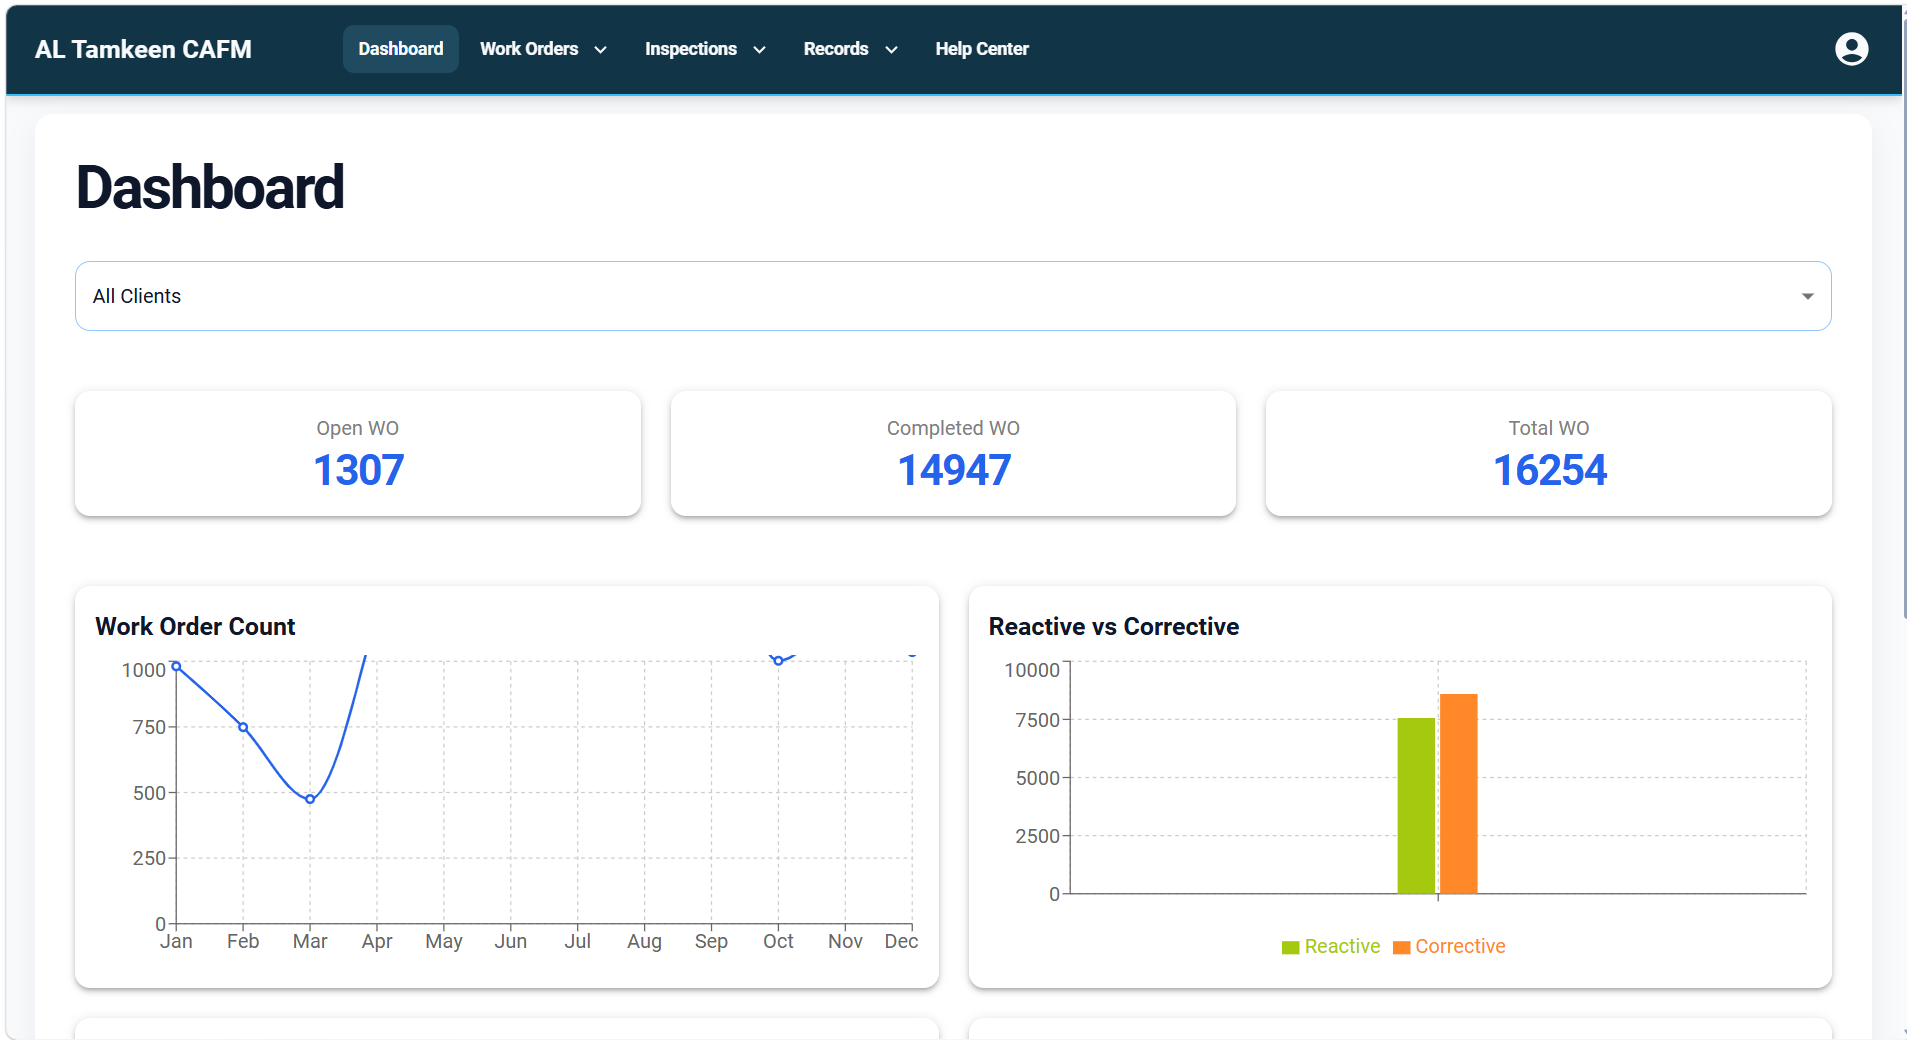Click the Reactive legend label
The height and width of the screenshot is (1040, 1907).
click(x=1342, y=946)
